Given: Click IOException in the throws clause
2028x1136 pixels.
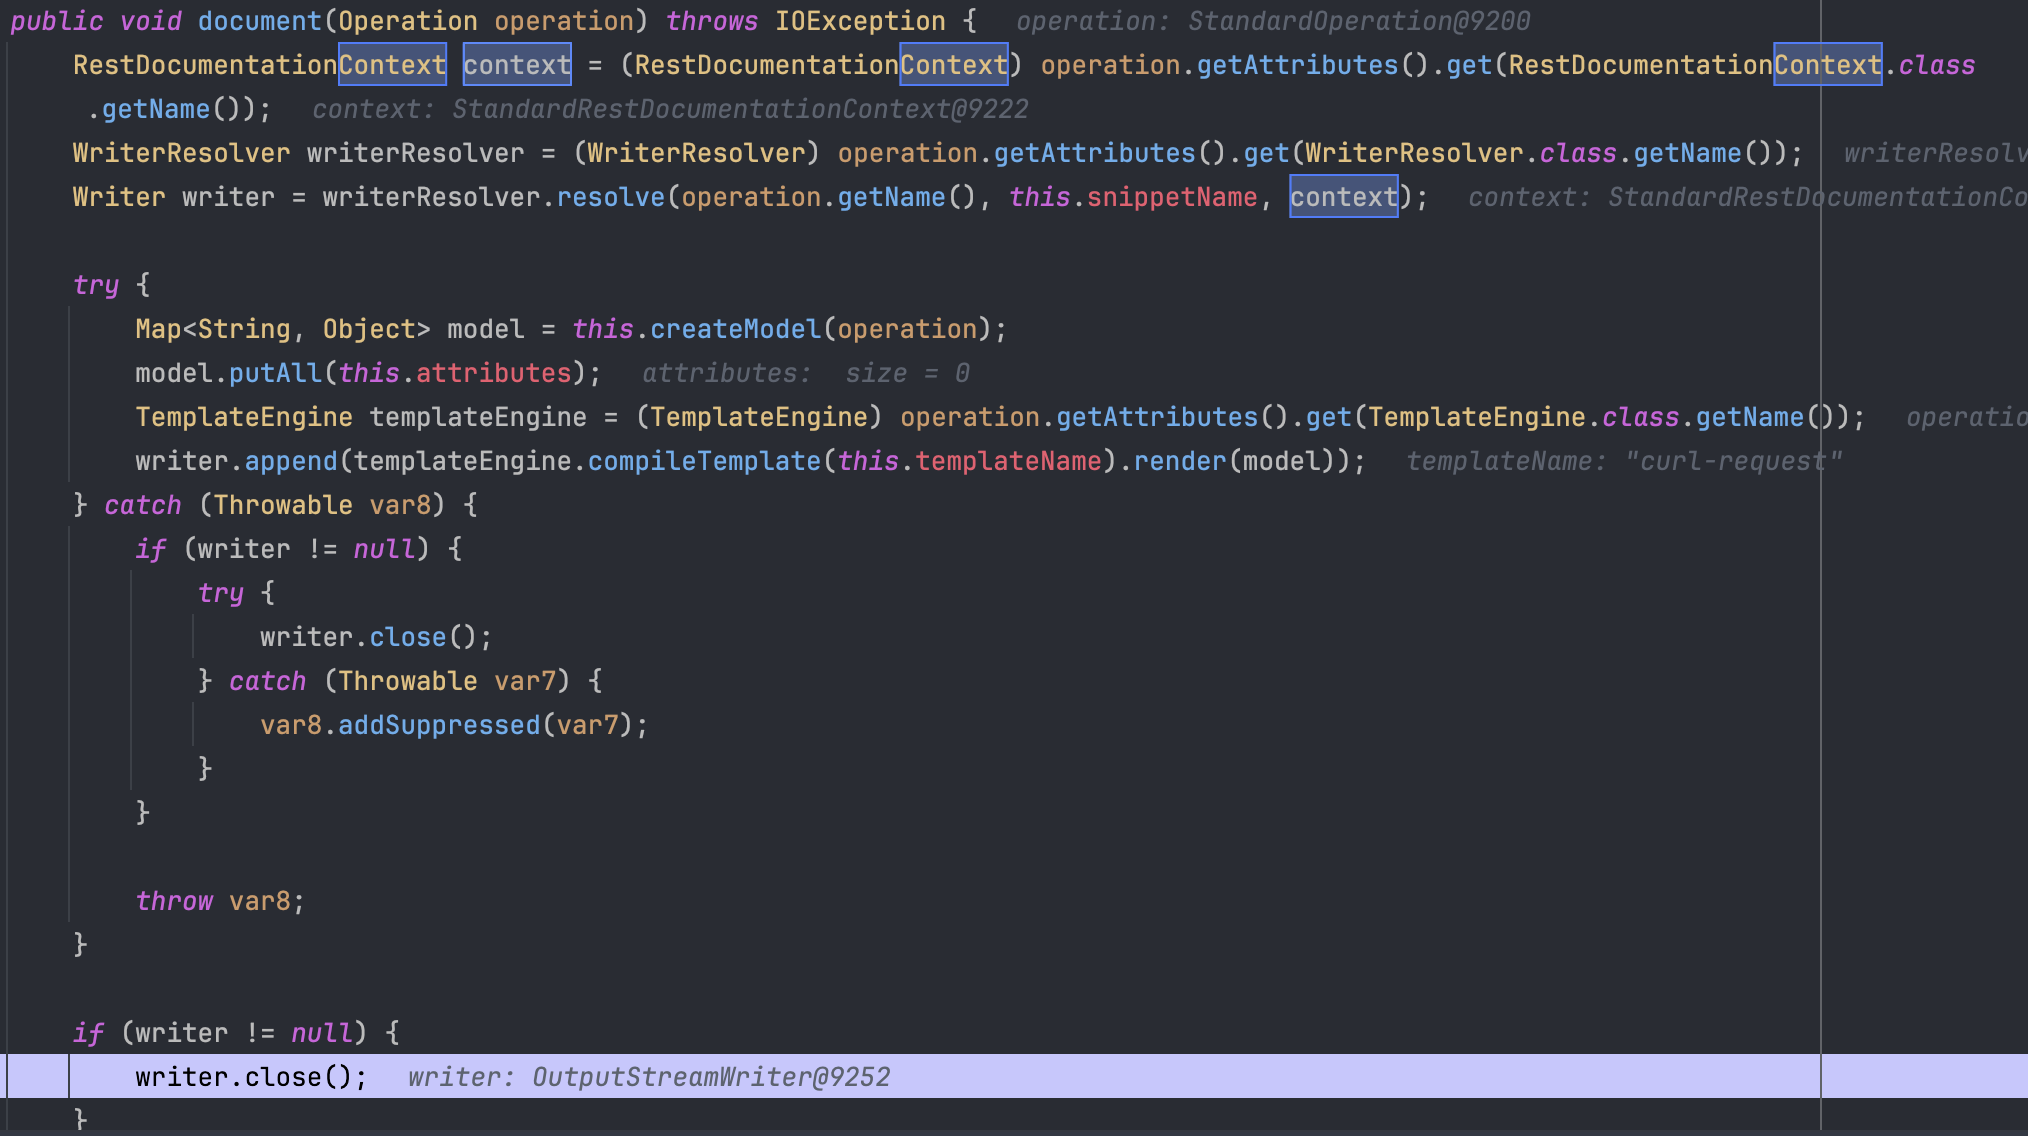Looking at the screenshot, I should (860, 21).
